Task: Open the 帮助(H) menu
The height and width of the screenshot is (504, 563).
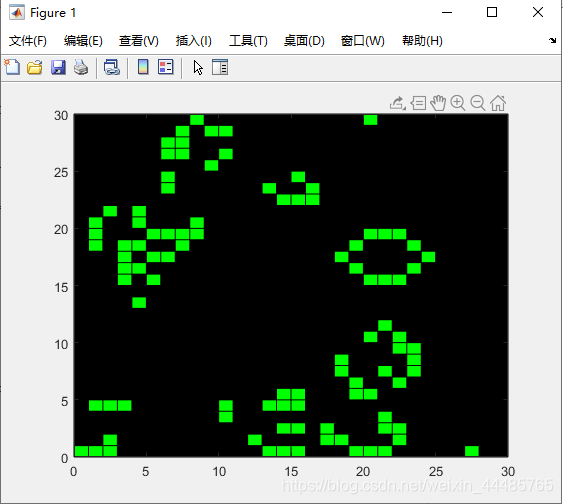Action: pyautogui.click(x=422, y=41)
